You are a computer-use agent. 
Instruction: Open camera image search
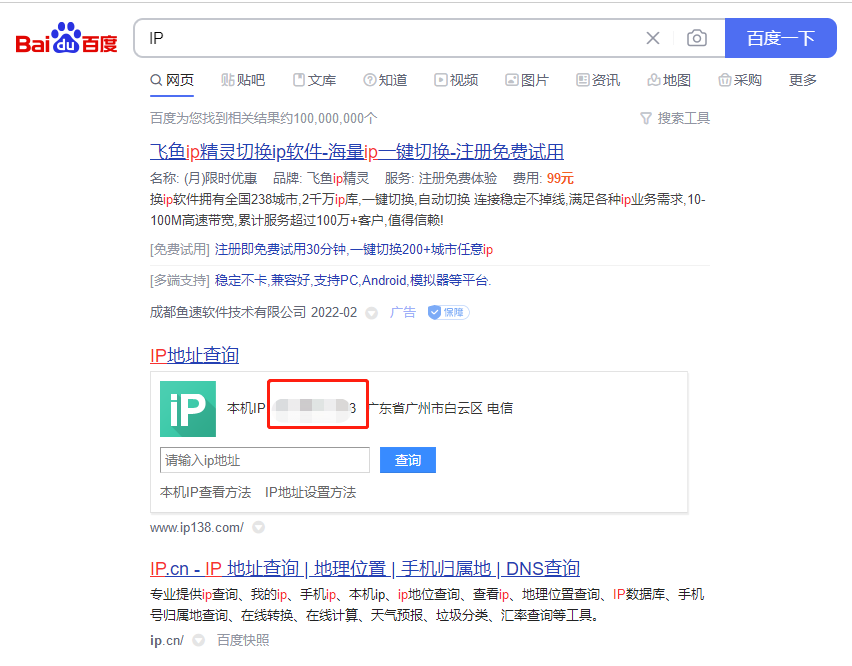tap(697, 38)
